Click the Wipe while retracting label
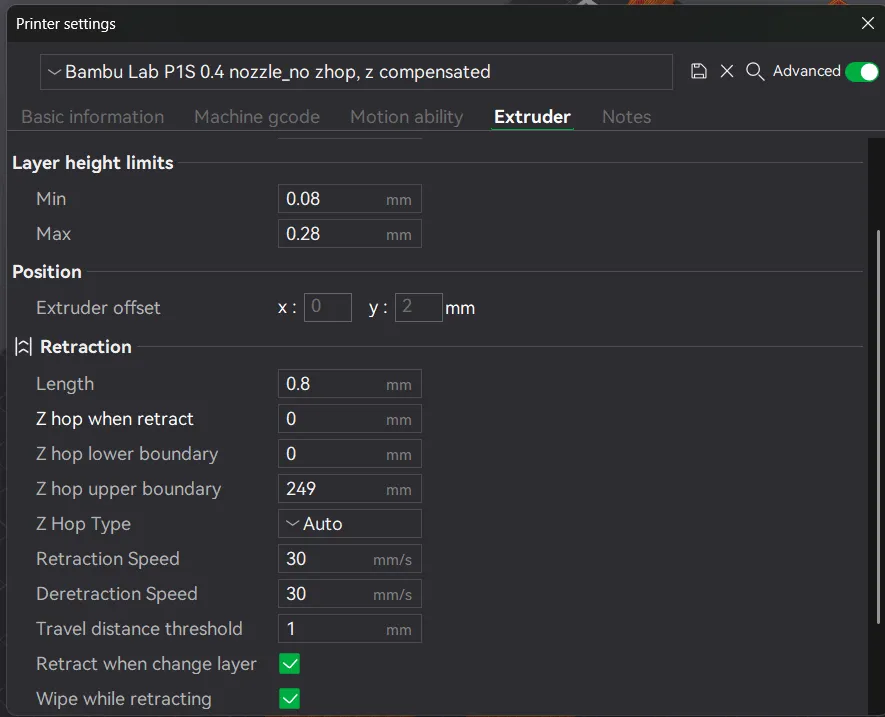Screen dimensions: 885x717 (124, 699)
